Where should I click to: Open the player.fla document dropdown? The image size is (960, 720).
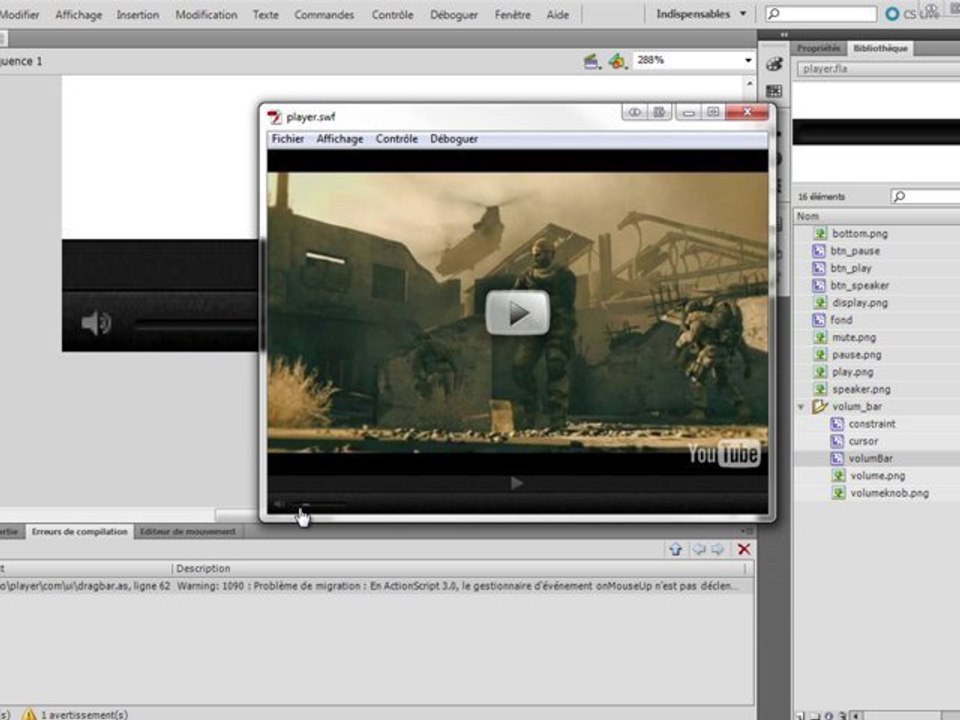click(x=878, y=69)
